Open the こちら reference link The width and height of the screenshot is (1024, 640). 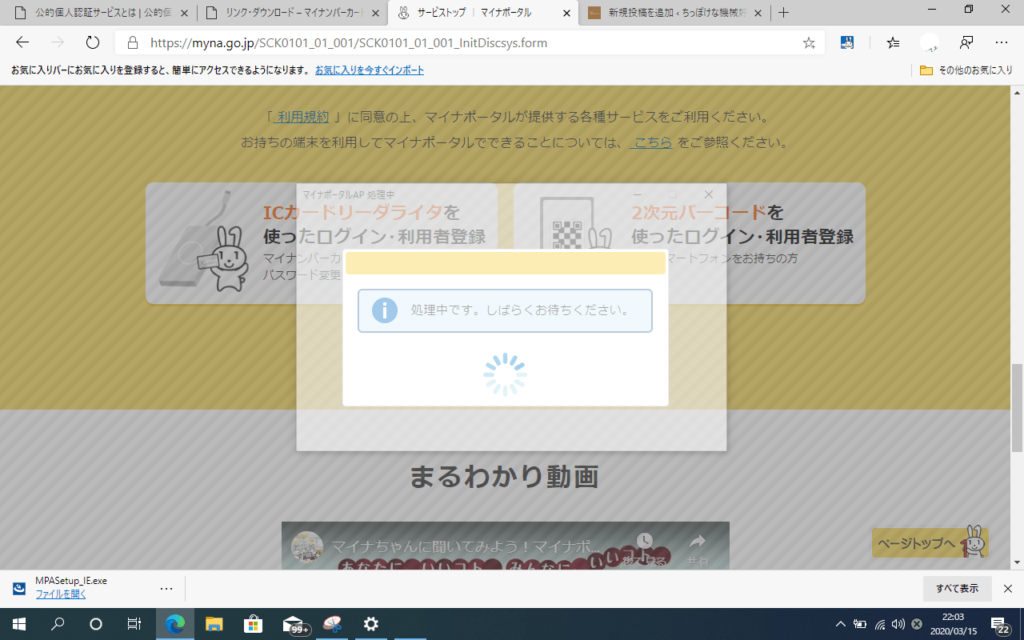[651, 142]
